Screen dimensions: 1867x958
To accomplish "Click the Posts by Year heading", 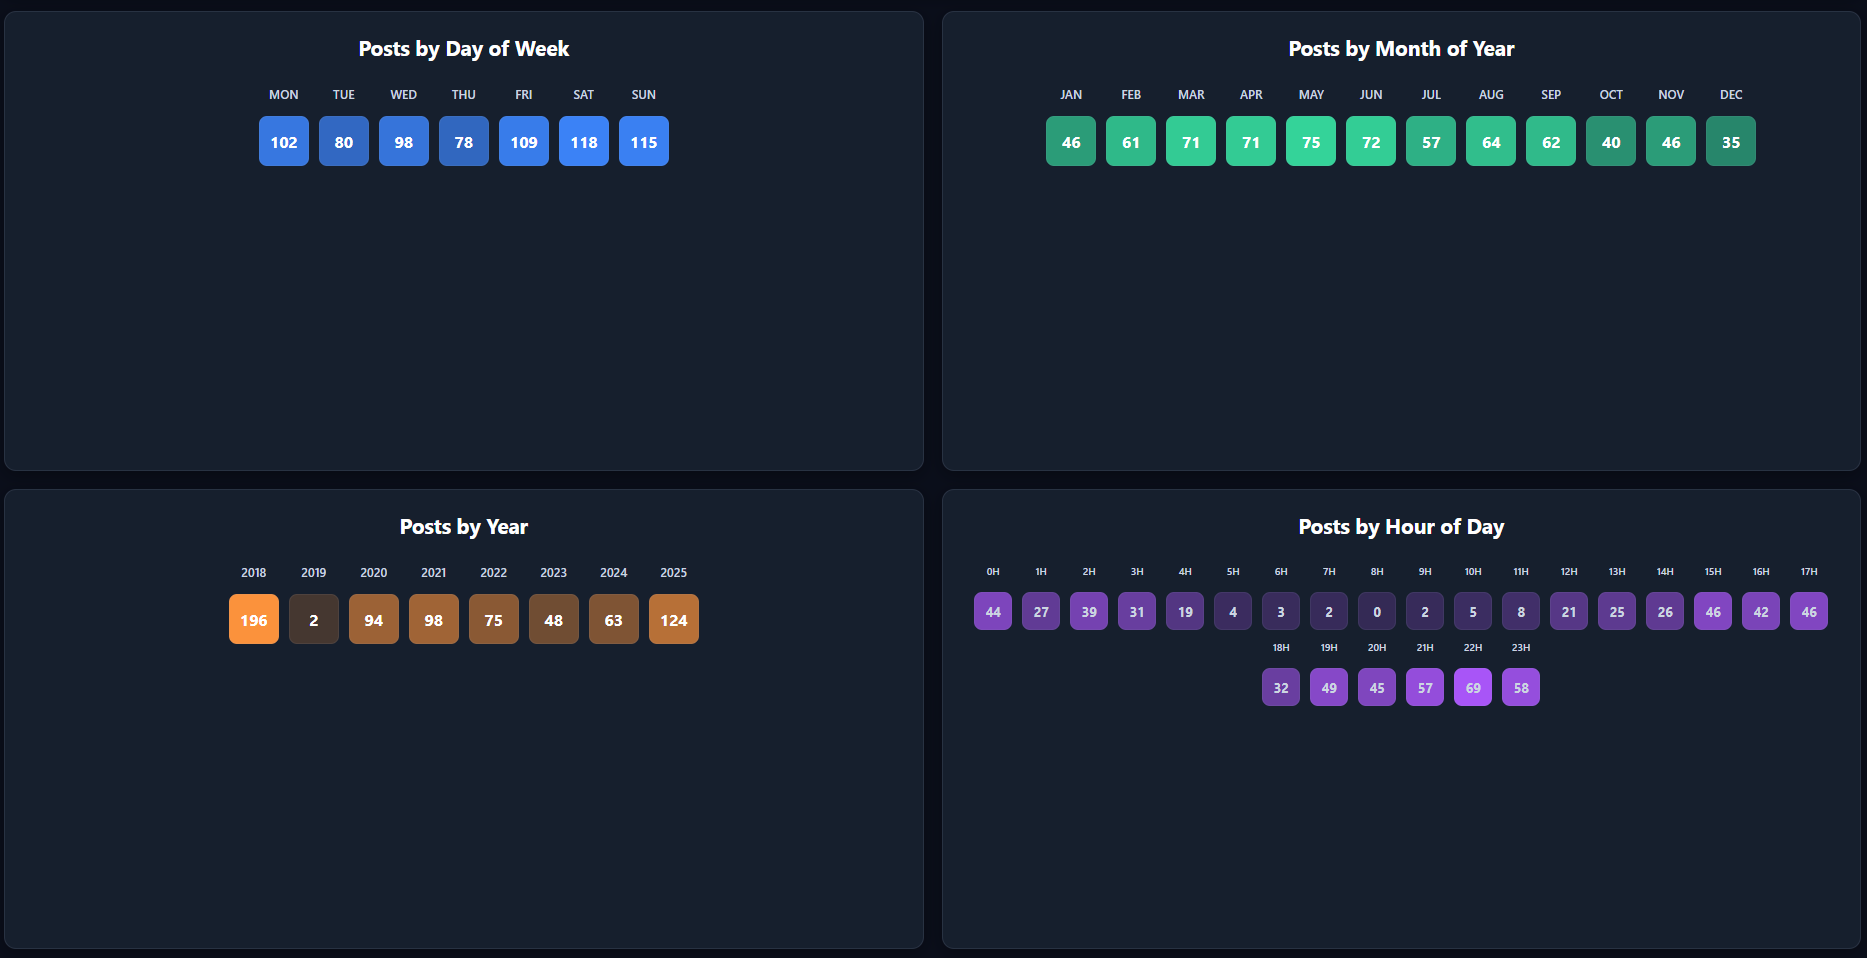I will 464,527.
